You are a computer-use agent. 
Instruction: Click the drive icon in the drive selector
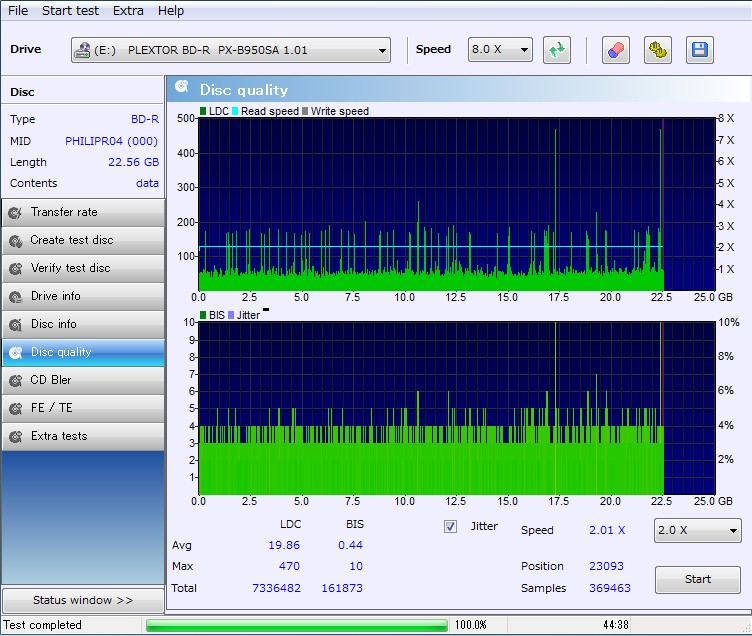82,50
